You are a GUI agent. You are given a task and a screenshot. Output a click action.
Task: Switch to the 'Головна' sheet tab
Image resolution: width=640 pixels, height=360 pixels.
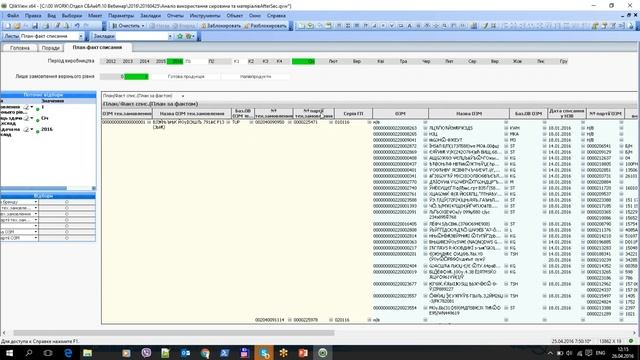pyautogui.click(x=20, y=48)
